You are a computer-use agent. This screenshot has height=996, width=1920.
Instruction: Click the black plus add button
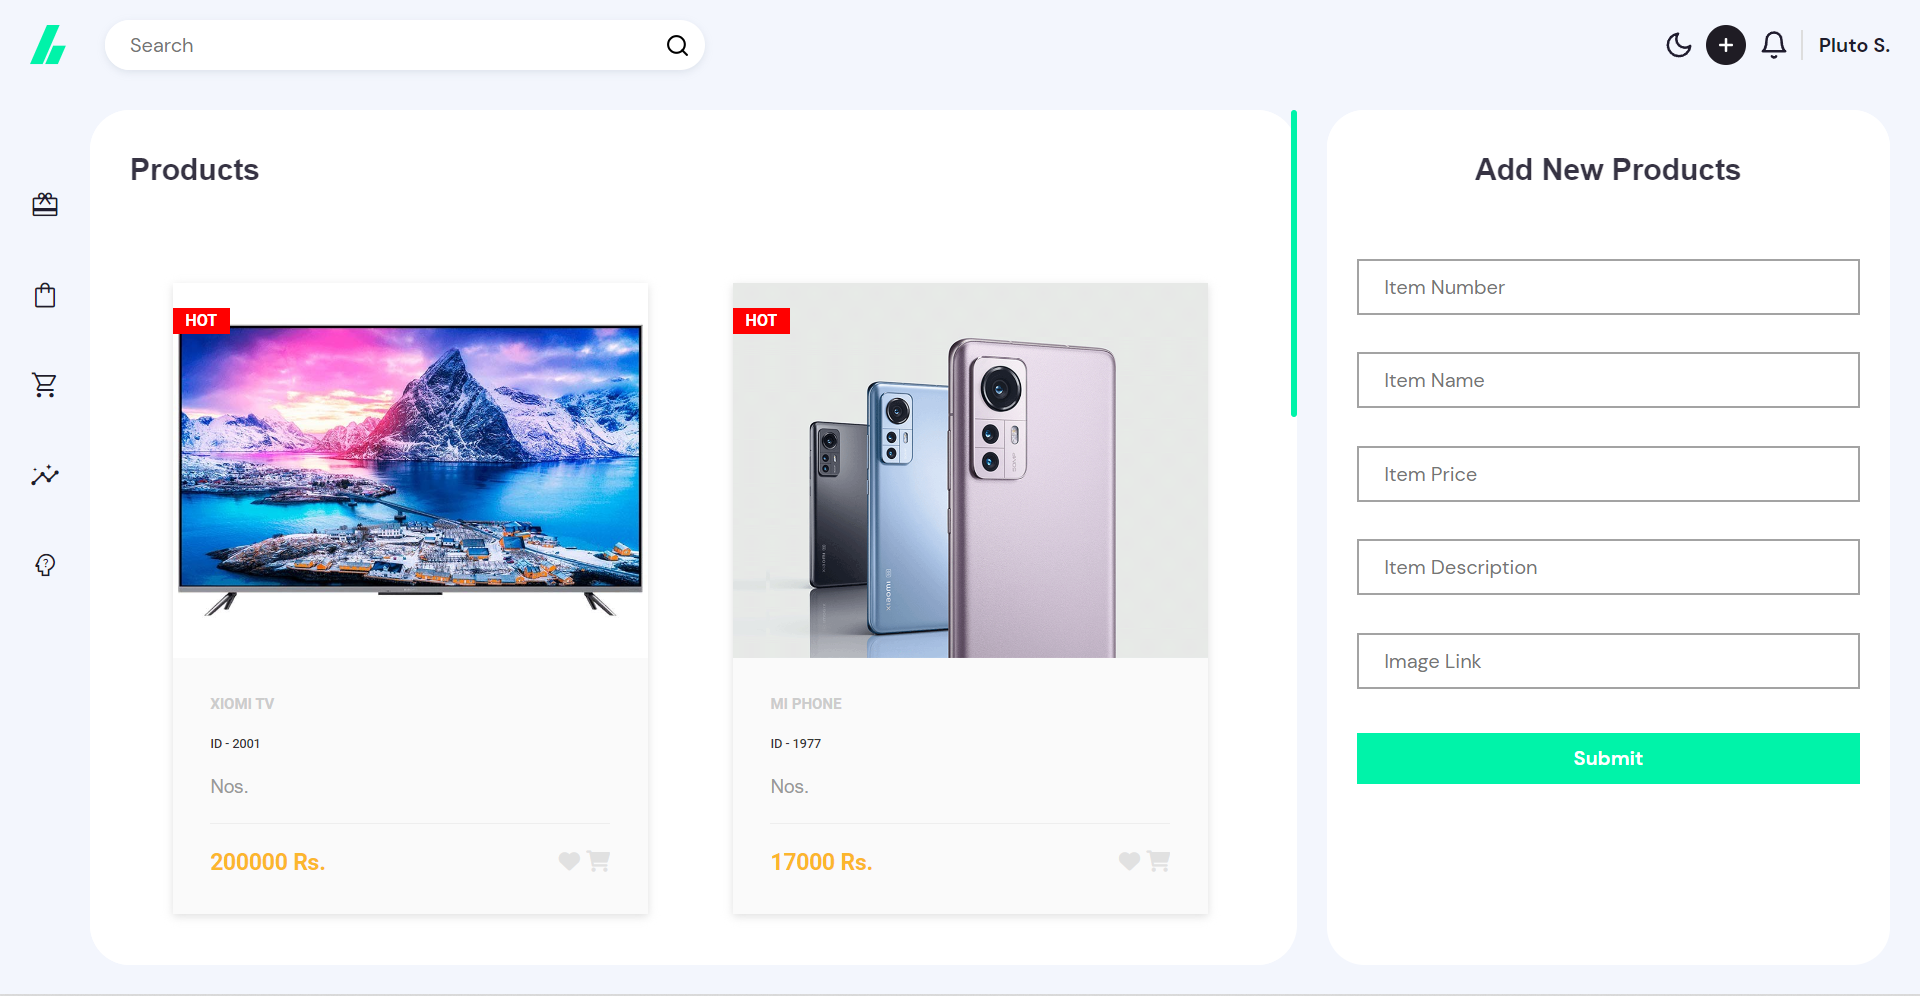(1726, 45)
